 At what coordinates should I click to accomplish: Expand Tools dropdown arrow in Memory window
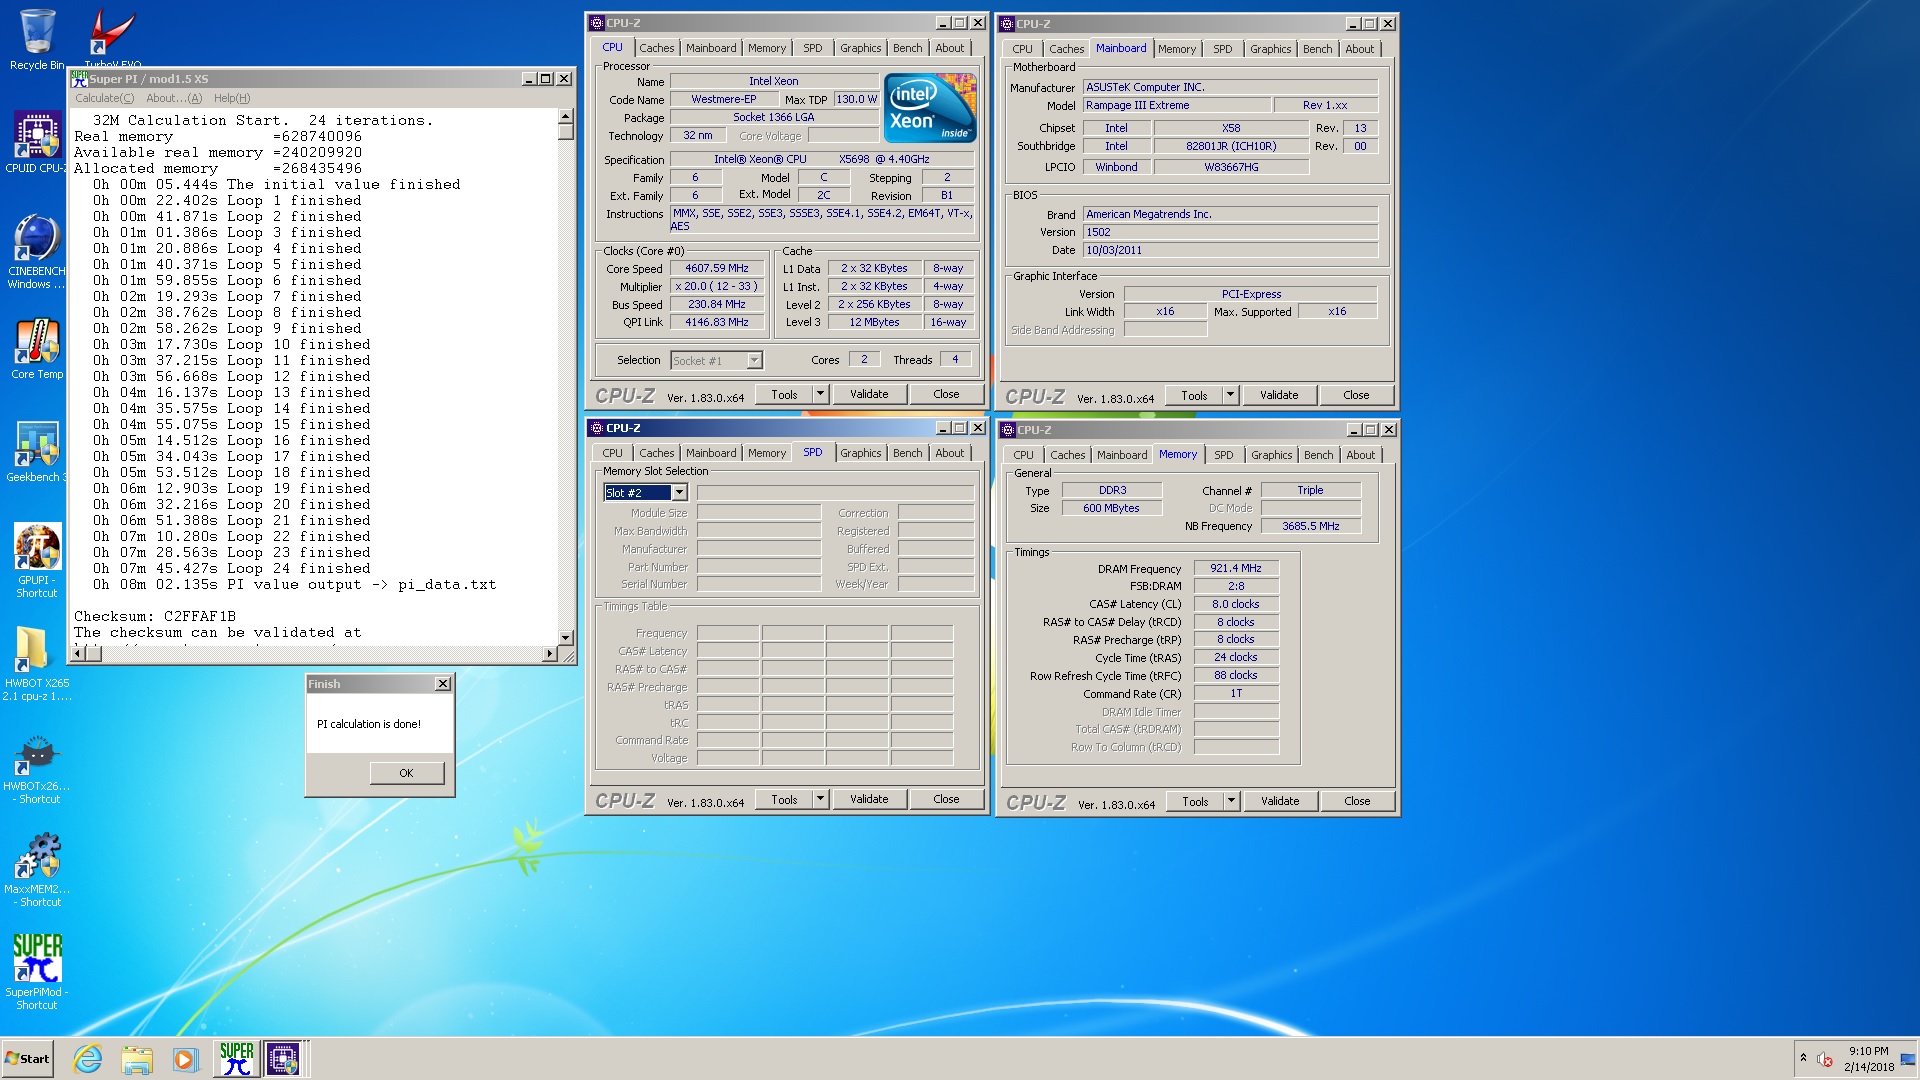tap(1231, 801)
